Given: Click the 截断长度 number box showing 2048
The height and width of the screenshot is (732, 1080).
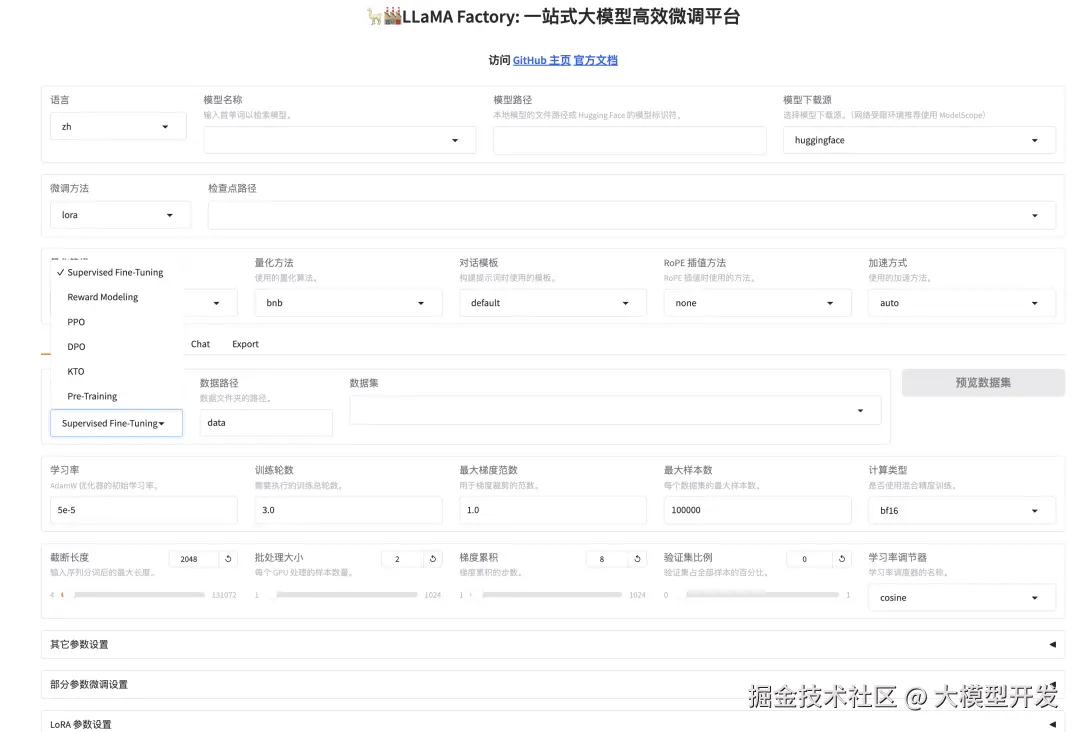Looking at the screenshot, I should 194,558.
